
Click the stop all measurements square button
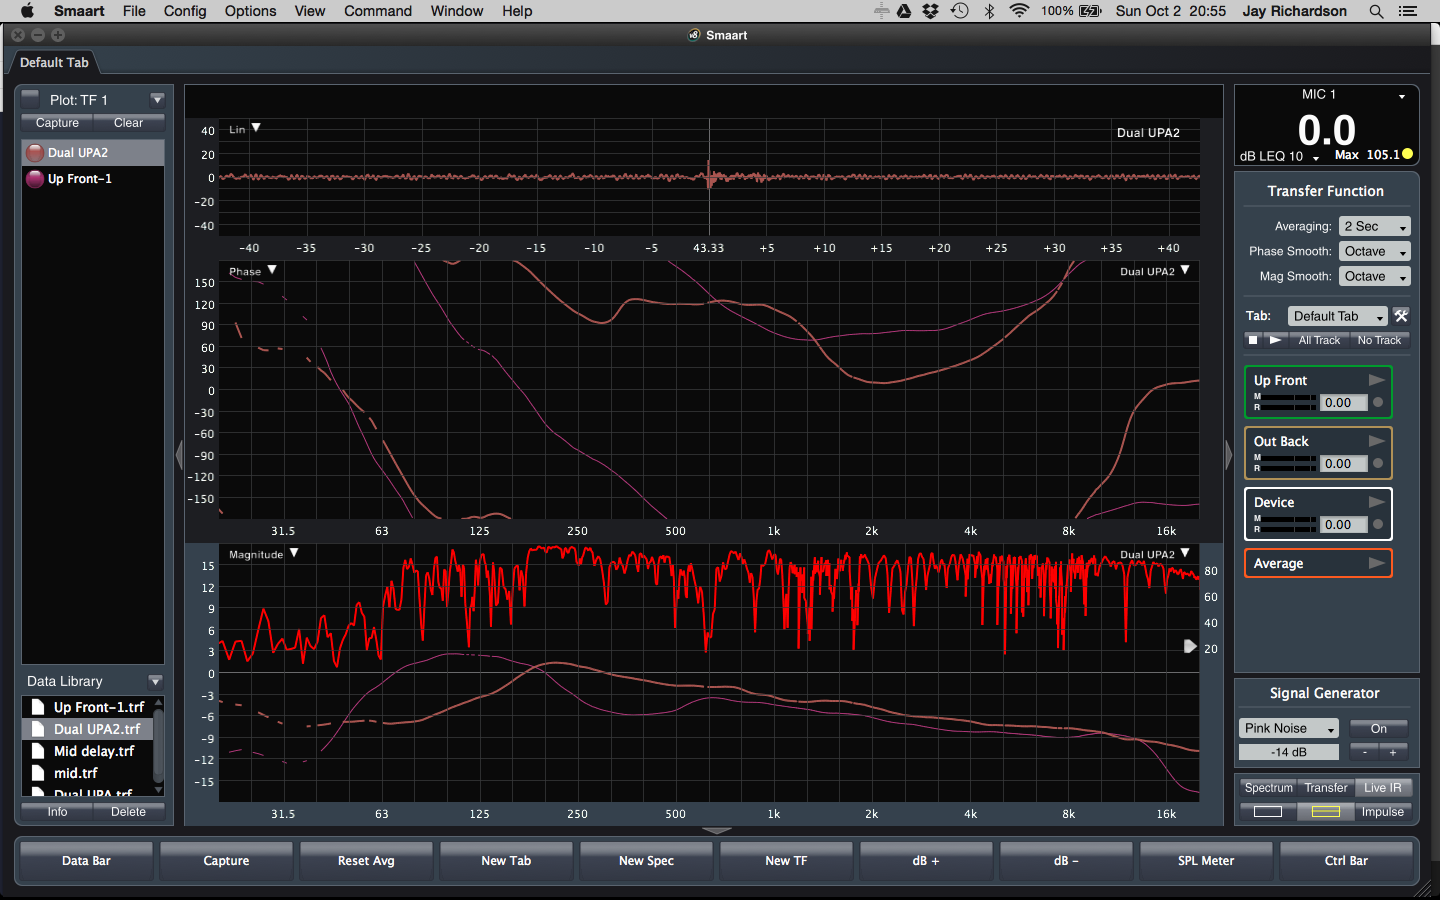[x=1253, y=340]
